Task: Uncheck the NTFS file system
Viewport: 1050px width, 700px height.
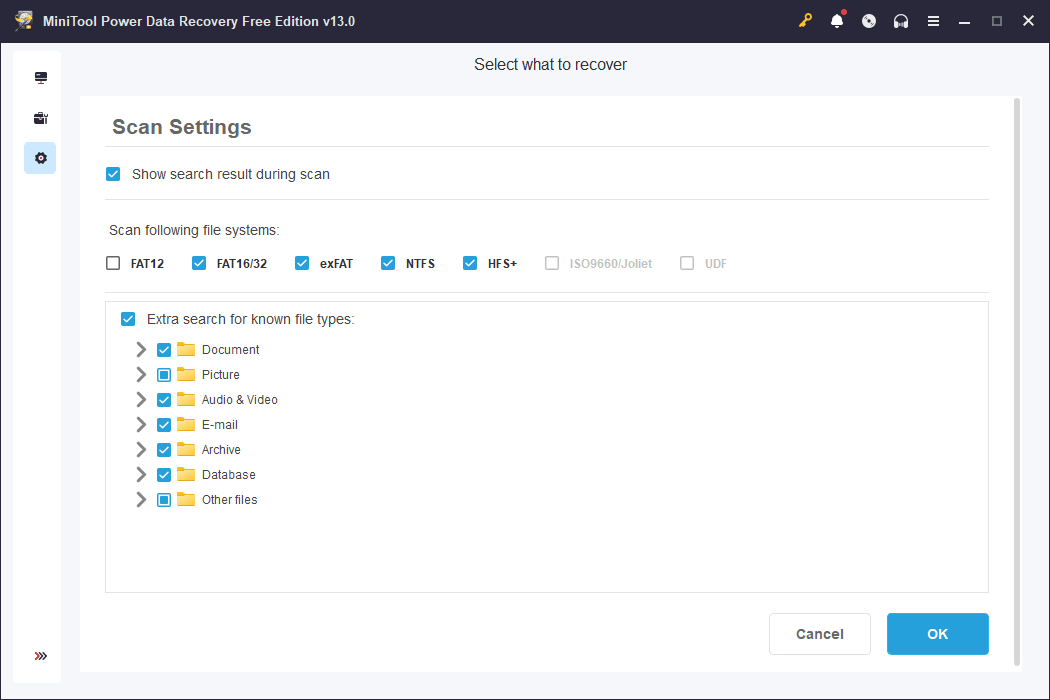Action: [x=388, y=263]
